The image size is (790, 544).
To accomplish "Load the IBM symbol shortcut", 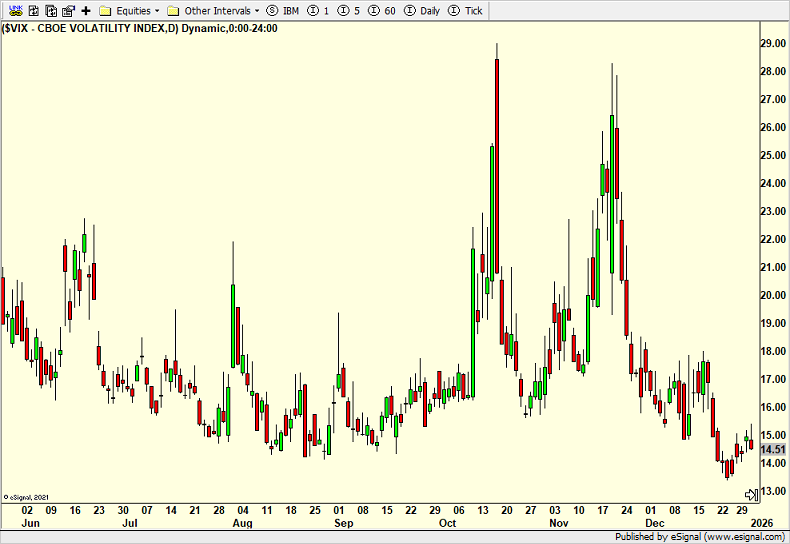I will coord(284,10).
